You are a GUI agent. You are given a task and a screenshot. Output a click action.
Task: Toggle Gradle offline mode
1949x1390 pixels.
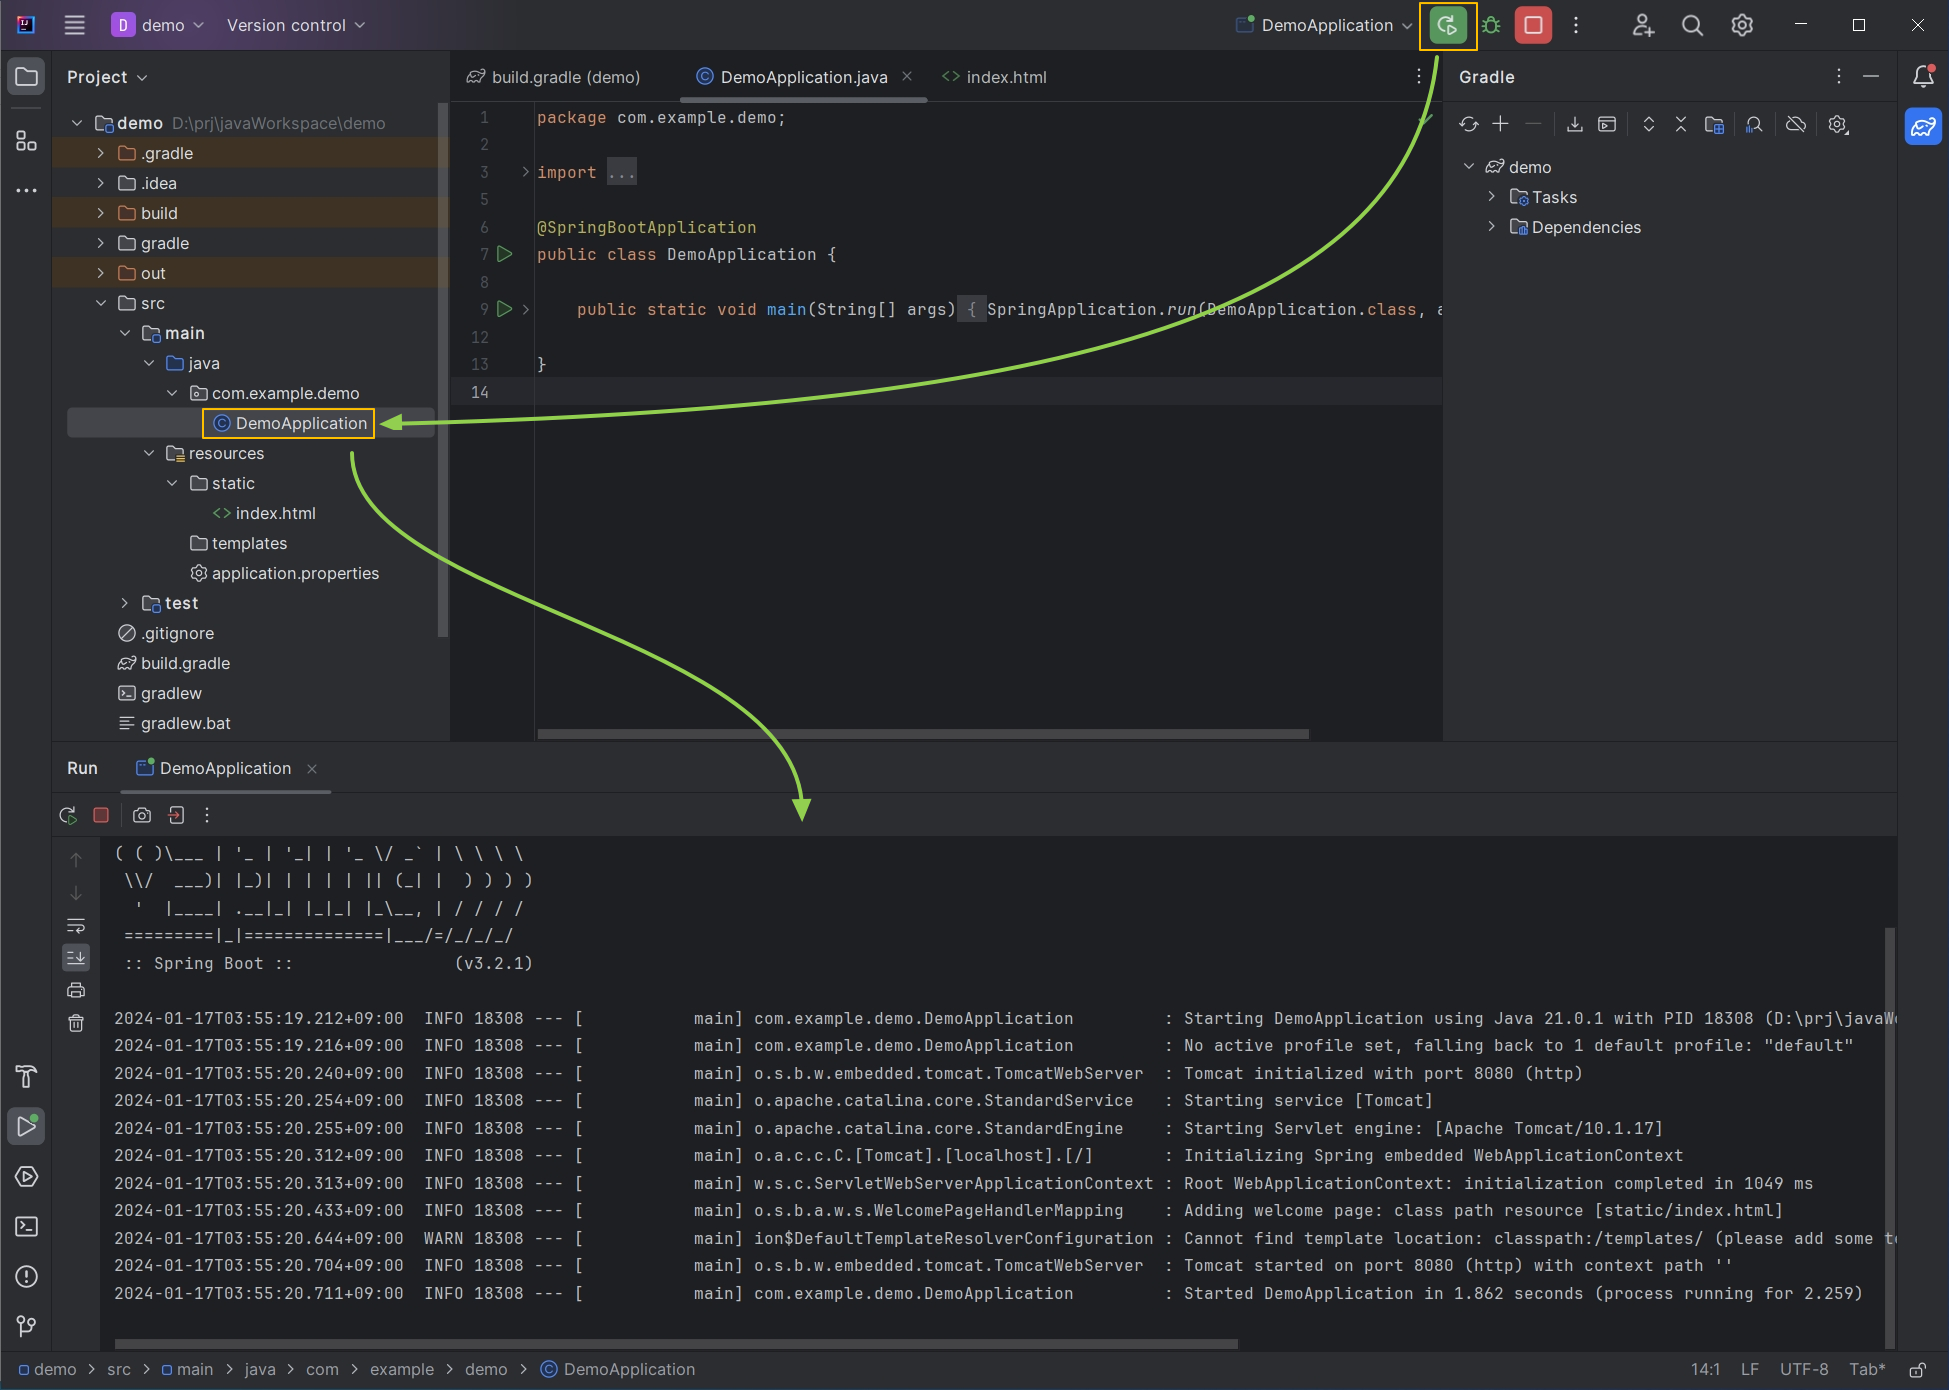[1796, 124]
